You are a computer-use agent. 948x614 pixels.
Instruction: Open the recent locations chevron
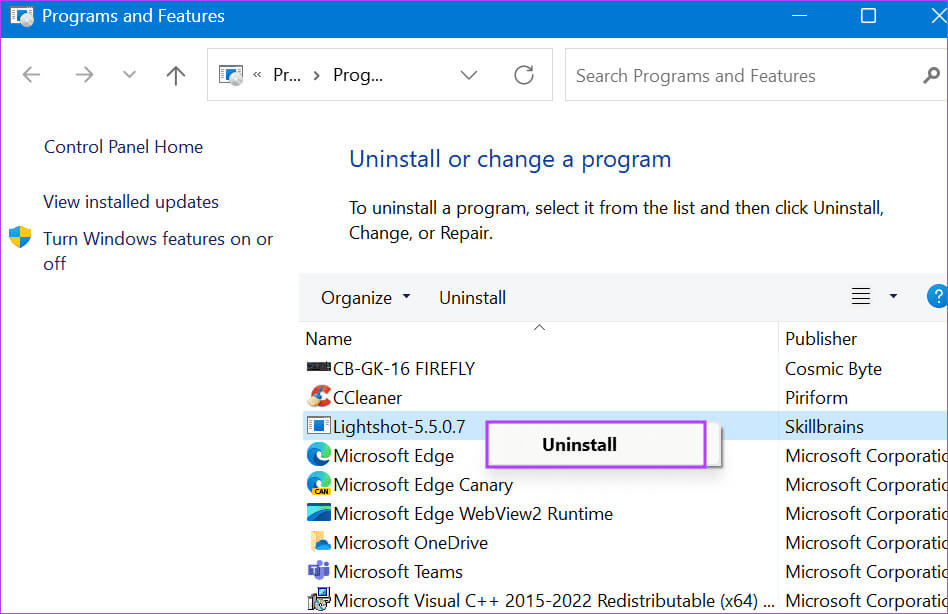129,75
